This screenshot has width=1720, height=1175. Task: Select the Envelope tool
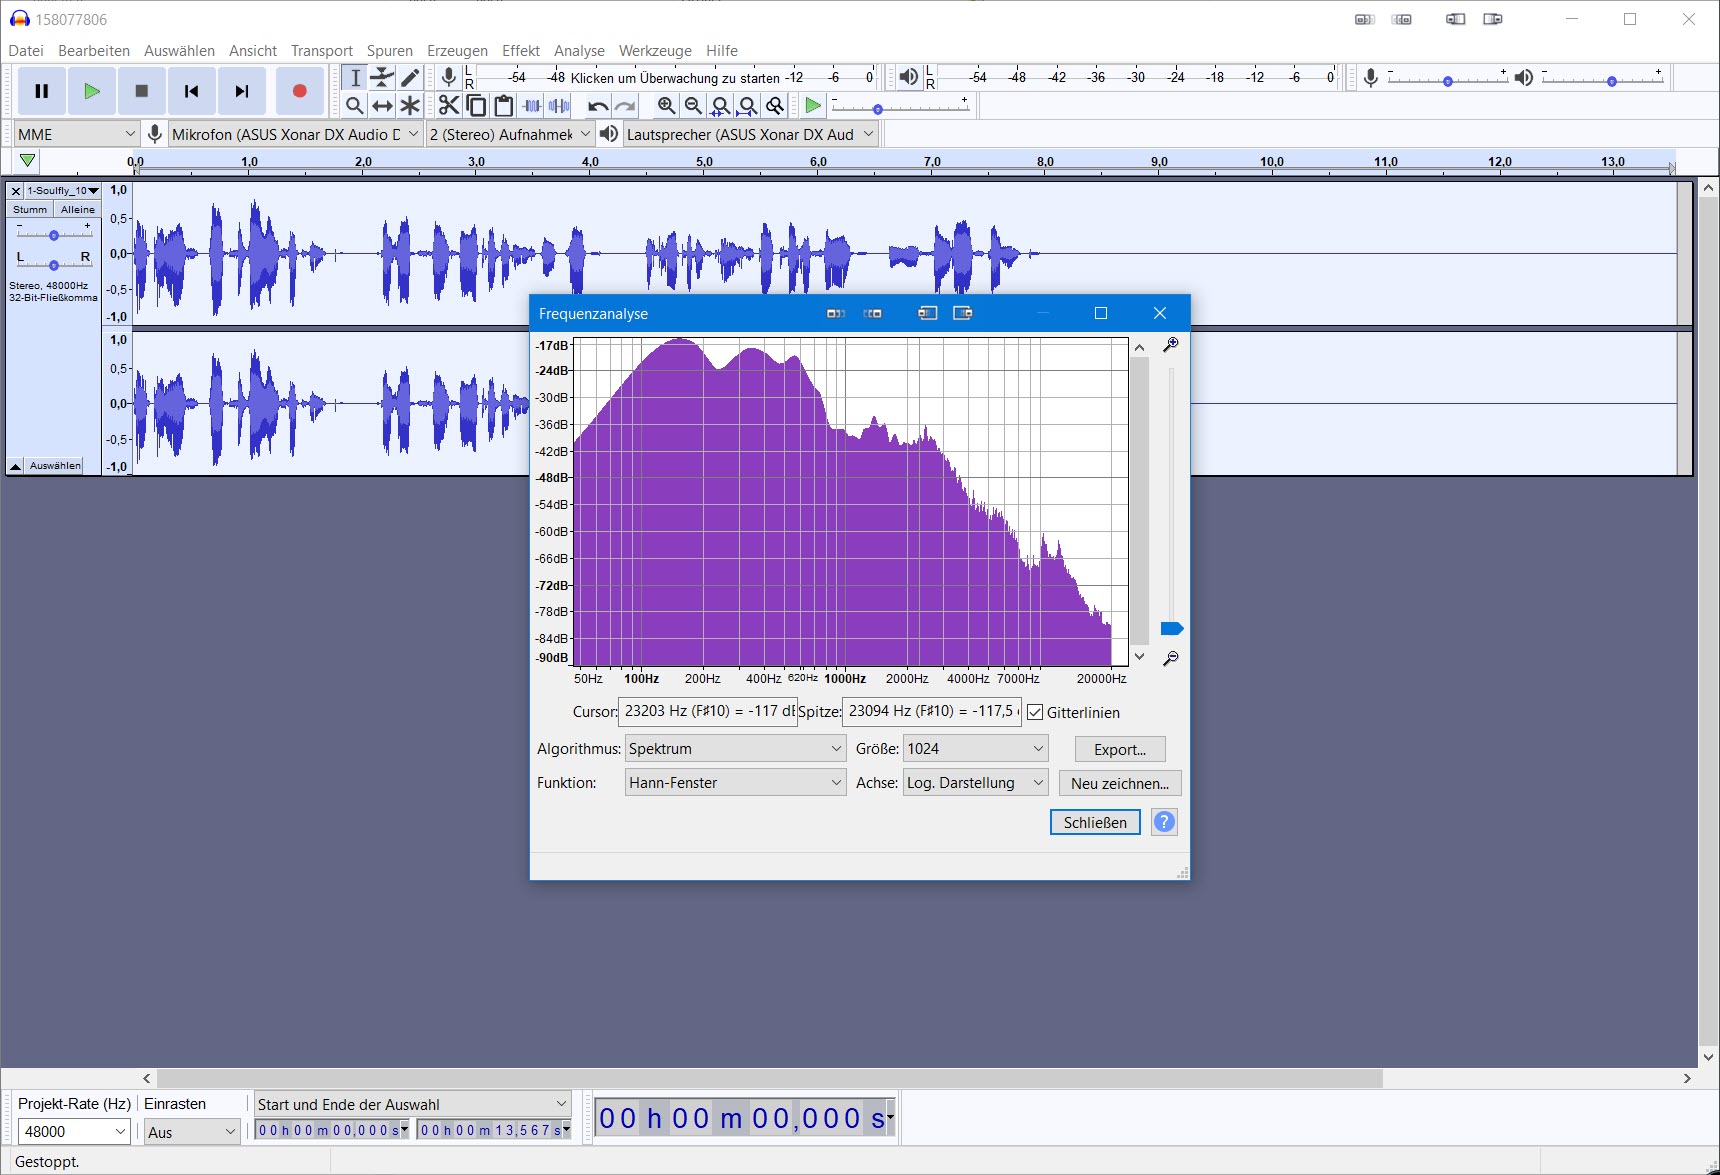coord(383,78)
